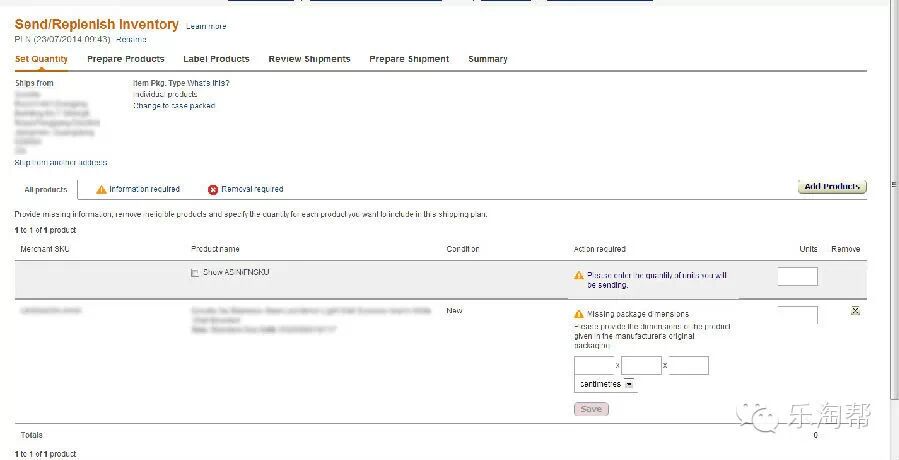
Task: Go to Label Products step
Action: (x=216, y=59)
